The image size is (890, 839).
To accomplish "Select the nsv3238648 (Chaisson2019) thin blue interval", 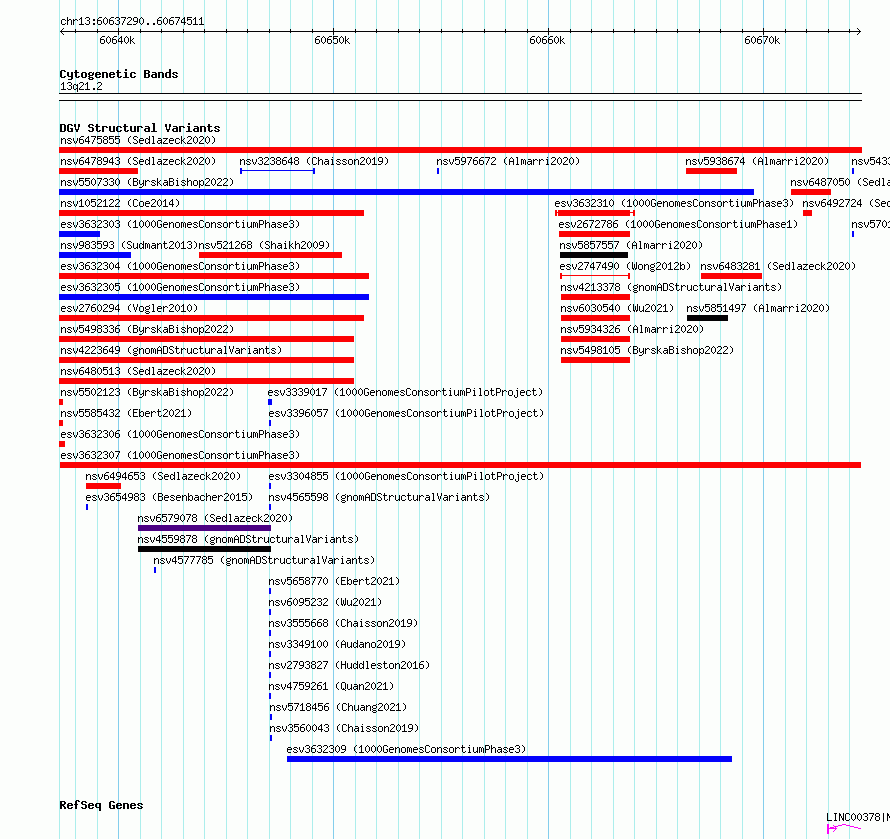I will click(x=278, y=171).
